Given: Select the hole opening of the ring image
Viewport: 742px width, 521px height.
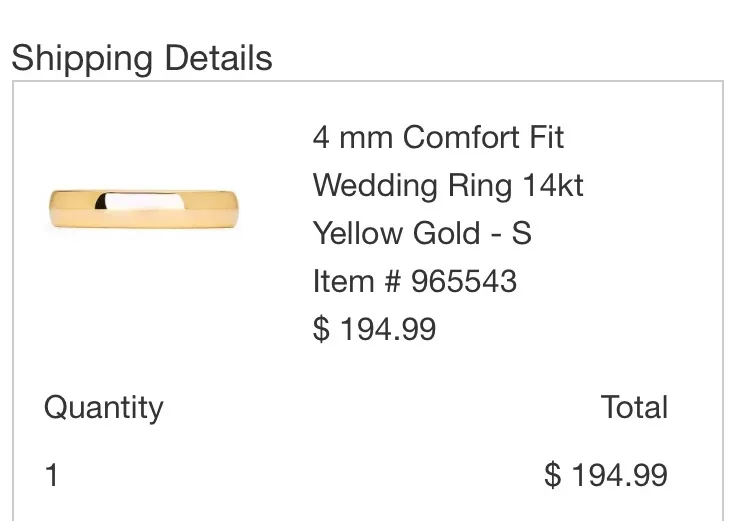Looking at the screenshot, I should (141, 201).
